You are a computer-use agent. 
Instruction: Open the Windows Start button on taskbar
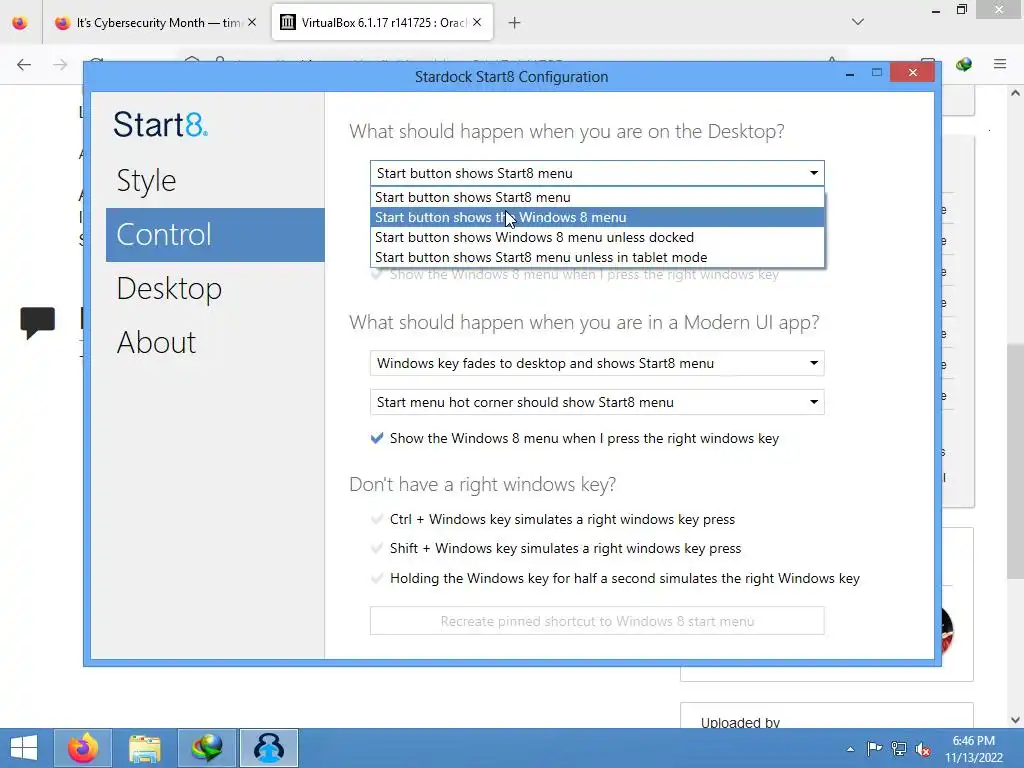[24, 748]
